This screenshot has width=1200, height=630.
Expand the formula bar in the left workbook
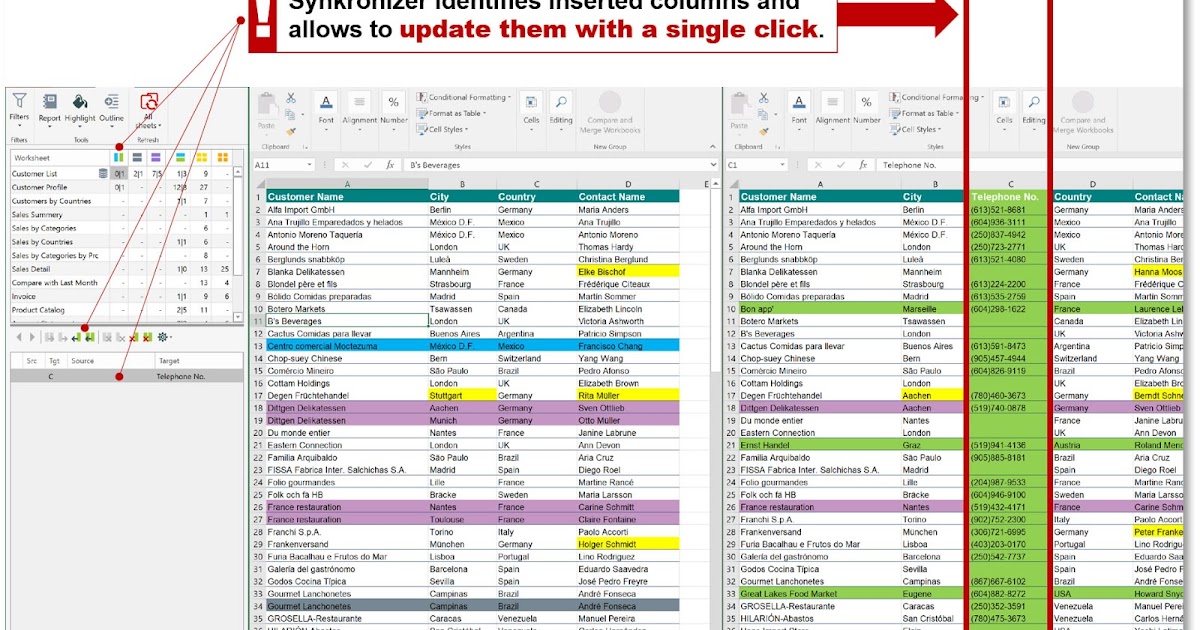click(711, 165)
